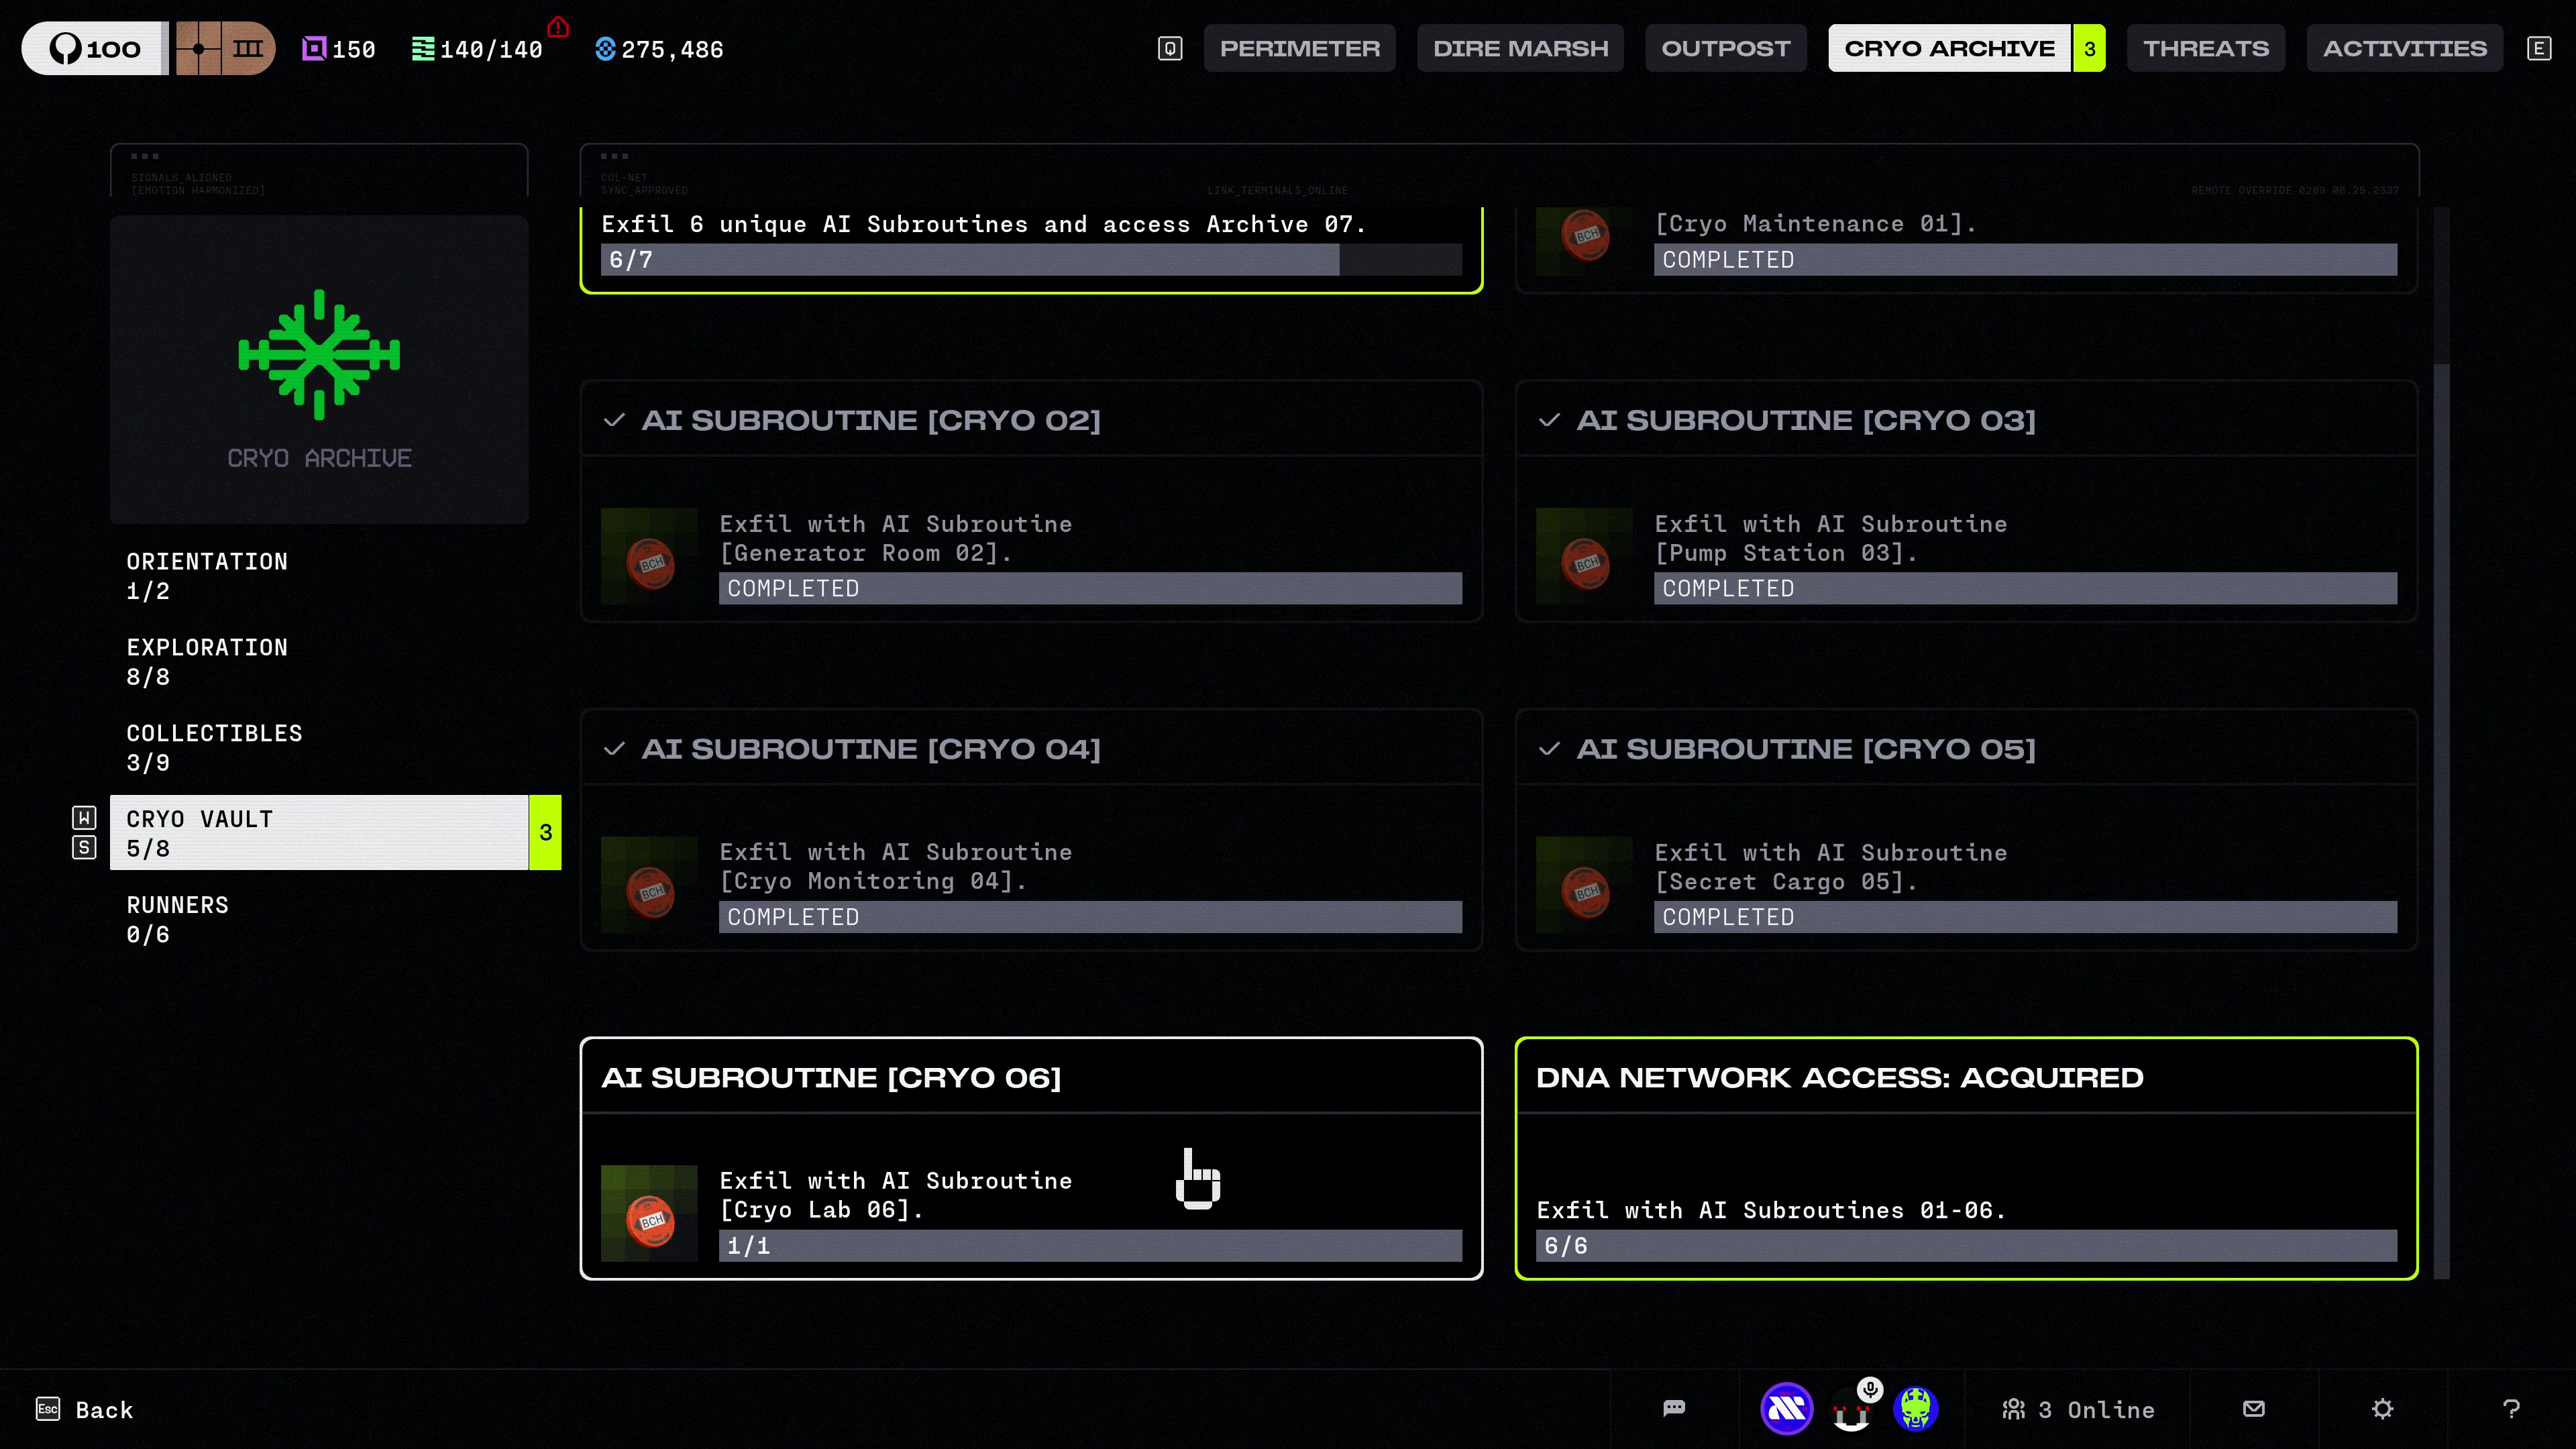2576x1449 pixels.
Task: Click the Cryo Lab 06 subroutine item icon
Action: (649, 1213)
